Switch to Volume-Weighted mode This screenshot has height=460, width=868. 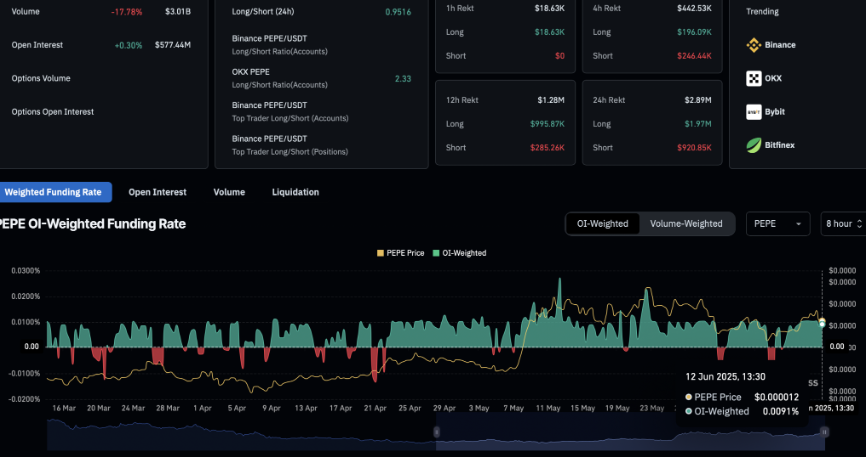tap(686, 224)
